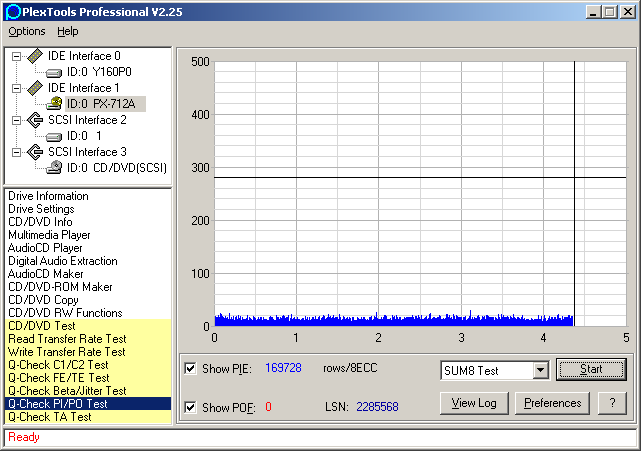Collapse the SCSI Interface 3 tree node
641x451 pixels.
point(16,152)
